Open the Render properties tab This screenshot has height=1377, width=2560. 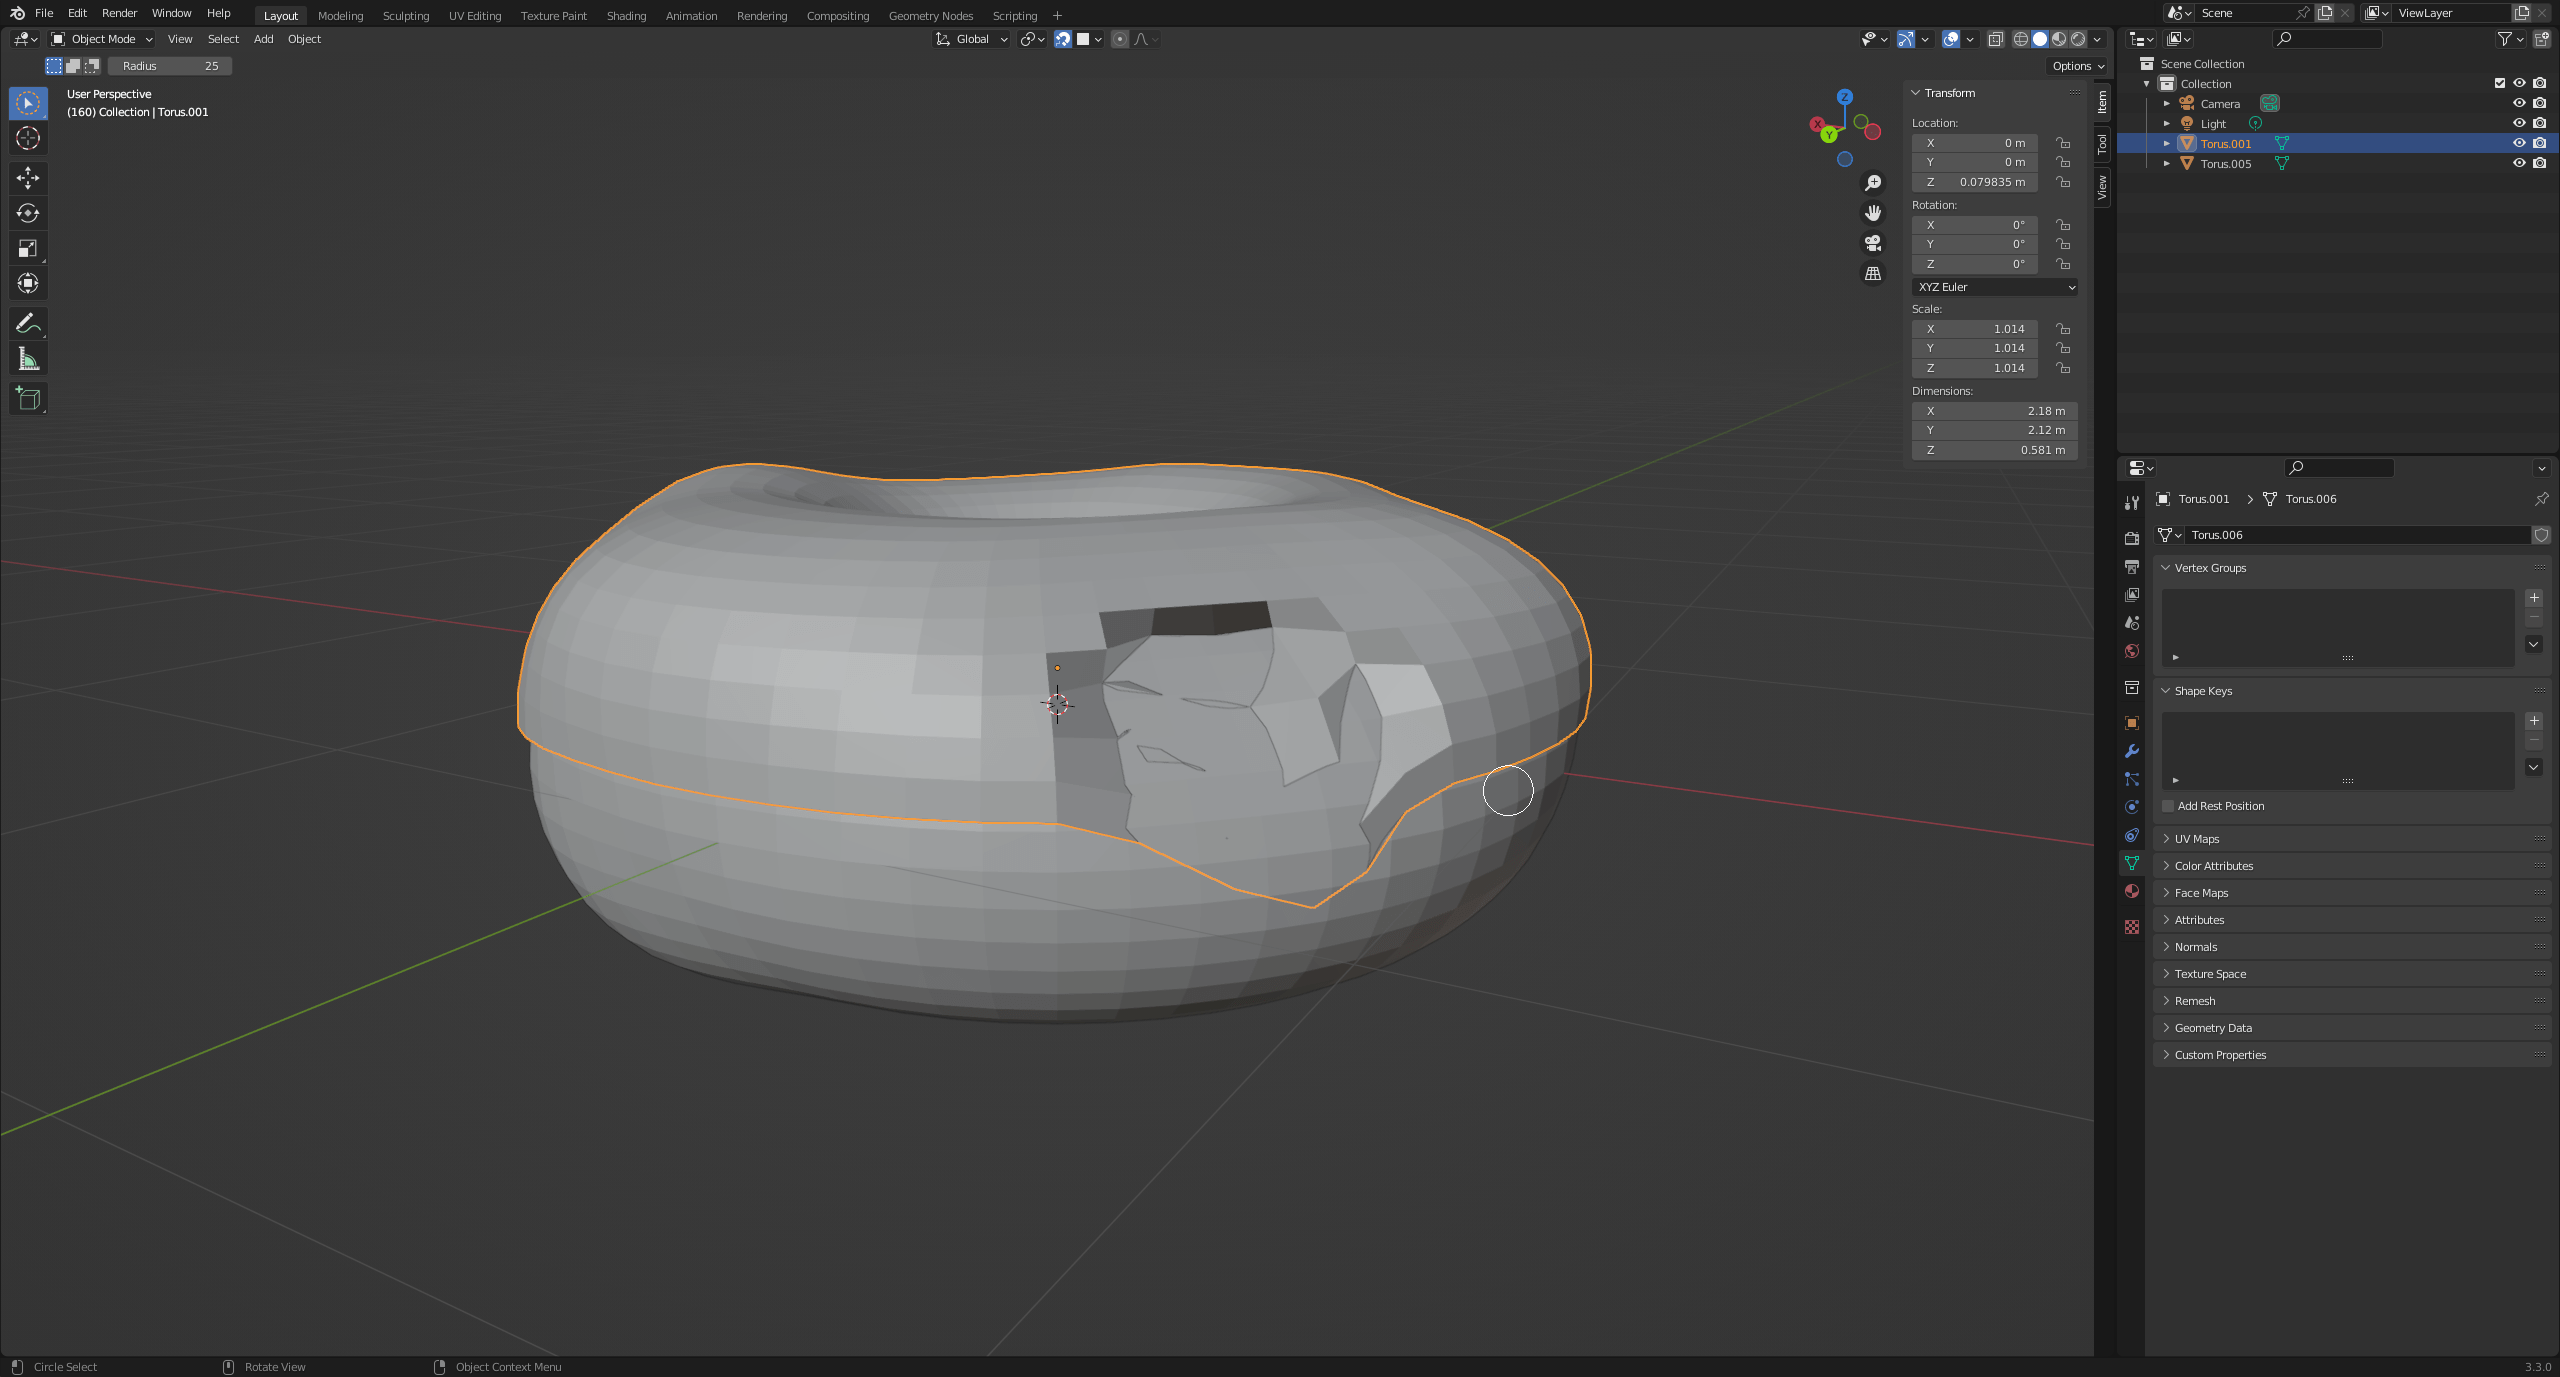[2132, 537]
